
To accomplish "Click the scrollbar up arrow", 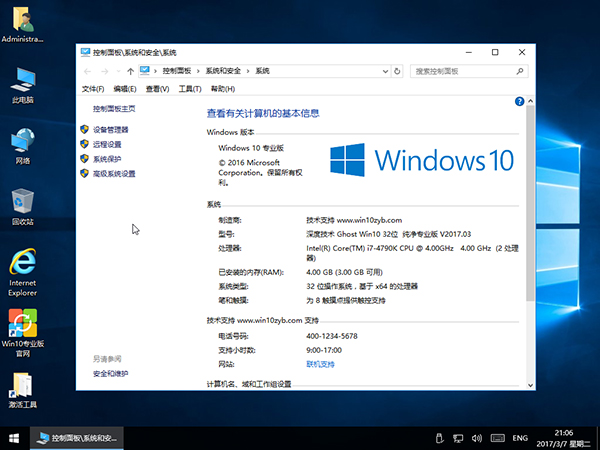I will (530, 101).
